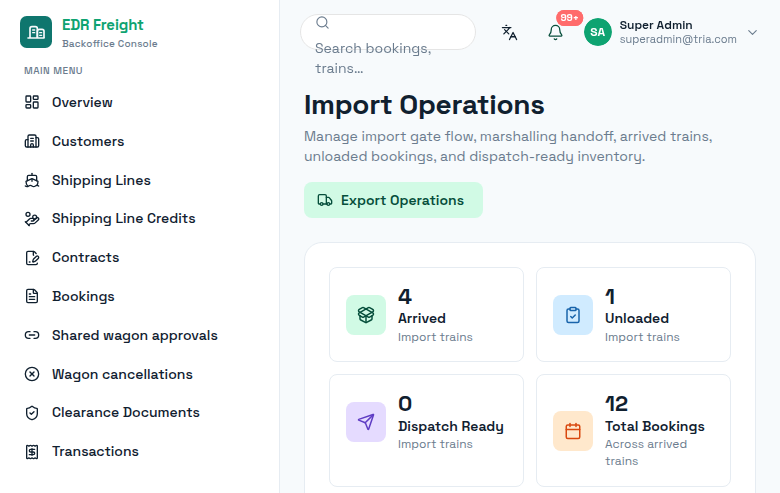Click the 99+ notification badge
This screenshot has height=493, width=780.
point(569,18)
